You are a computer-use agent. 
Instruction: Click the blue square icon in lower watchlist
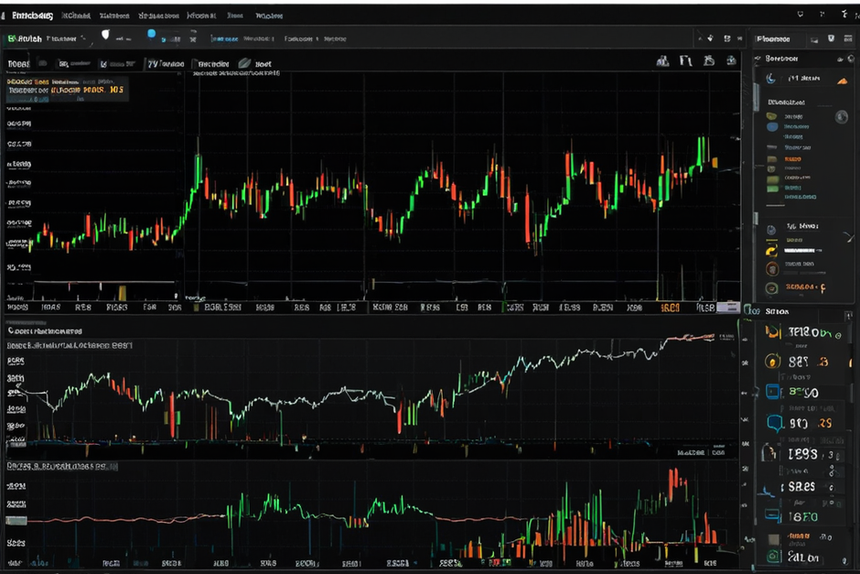tap(773, 391)
